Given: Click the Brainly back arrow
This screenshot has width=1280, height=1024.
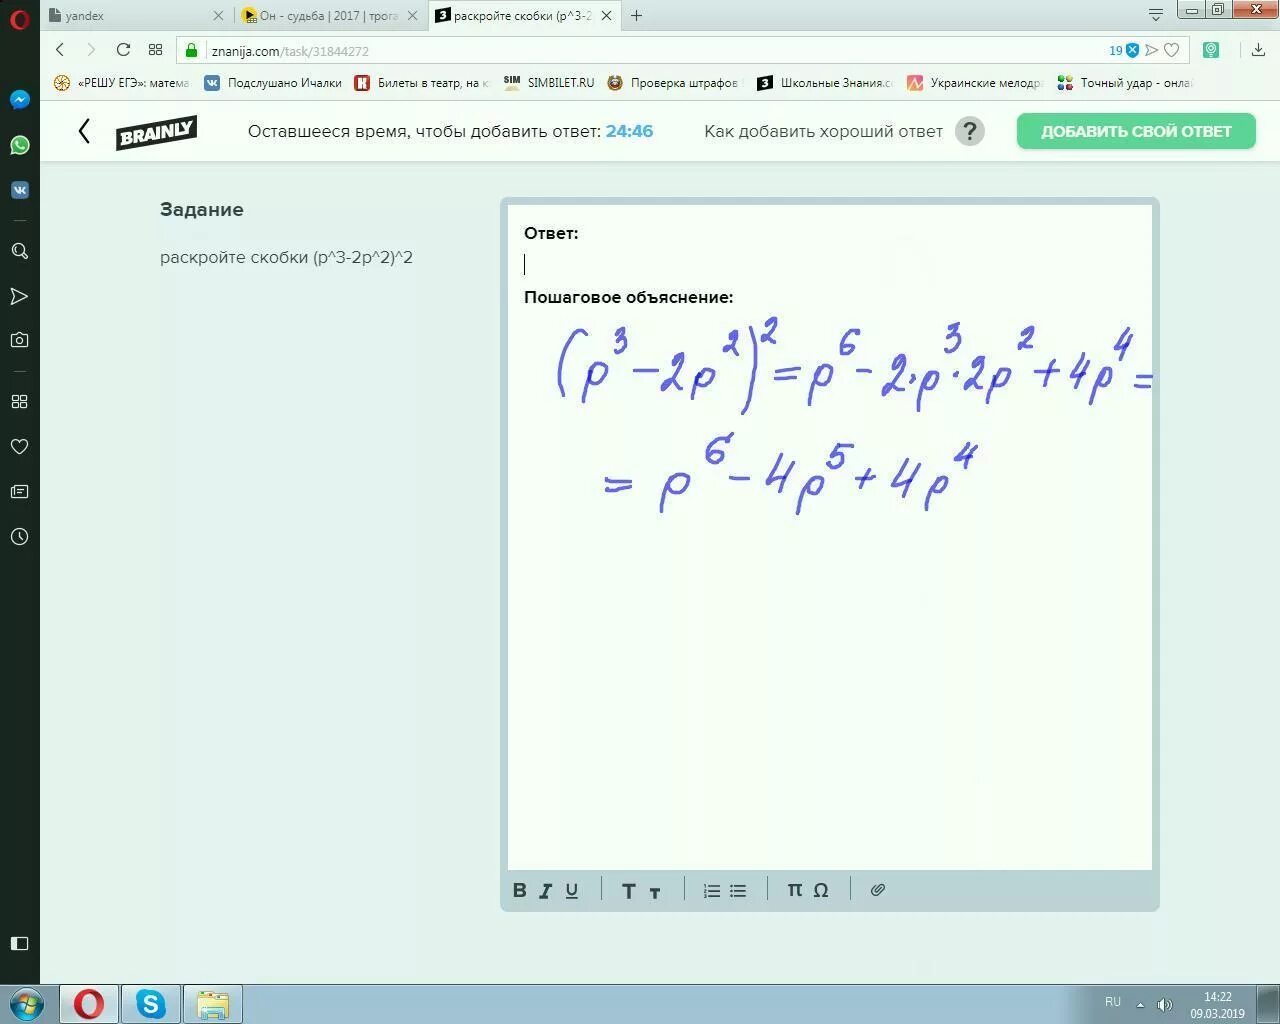Looking at the screenshot, I should point(84,131).
